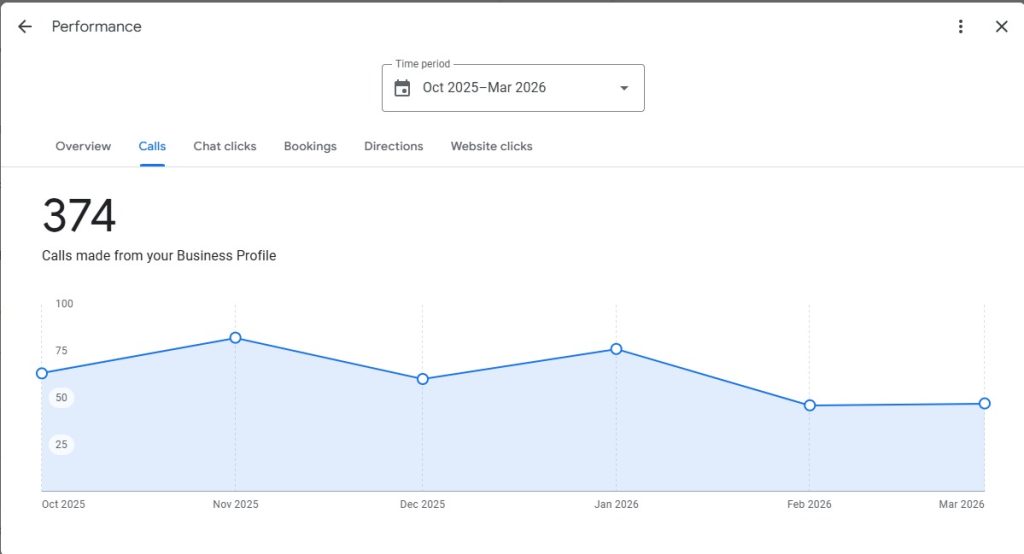The width and height of the screenshot is (1024, 554).
Task: Open the three-dot more options menu
Action: tap(961, 27)
